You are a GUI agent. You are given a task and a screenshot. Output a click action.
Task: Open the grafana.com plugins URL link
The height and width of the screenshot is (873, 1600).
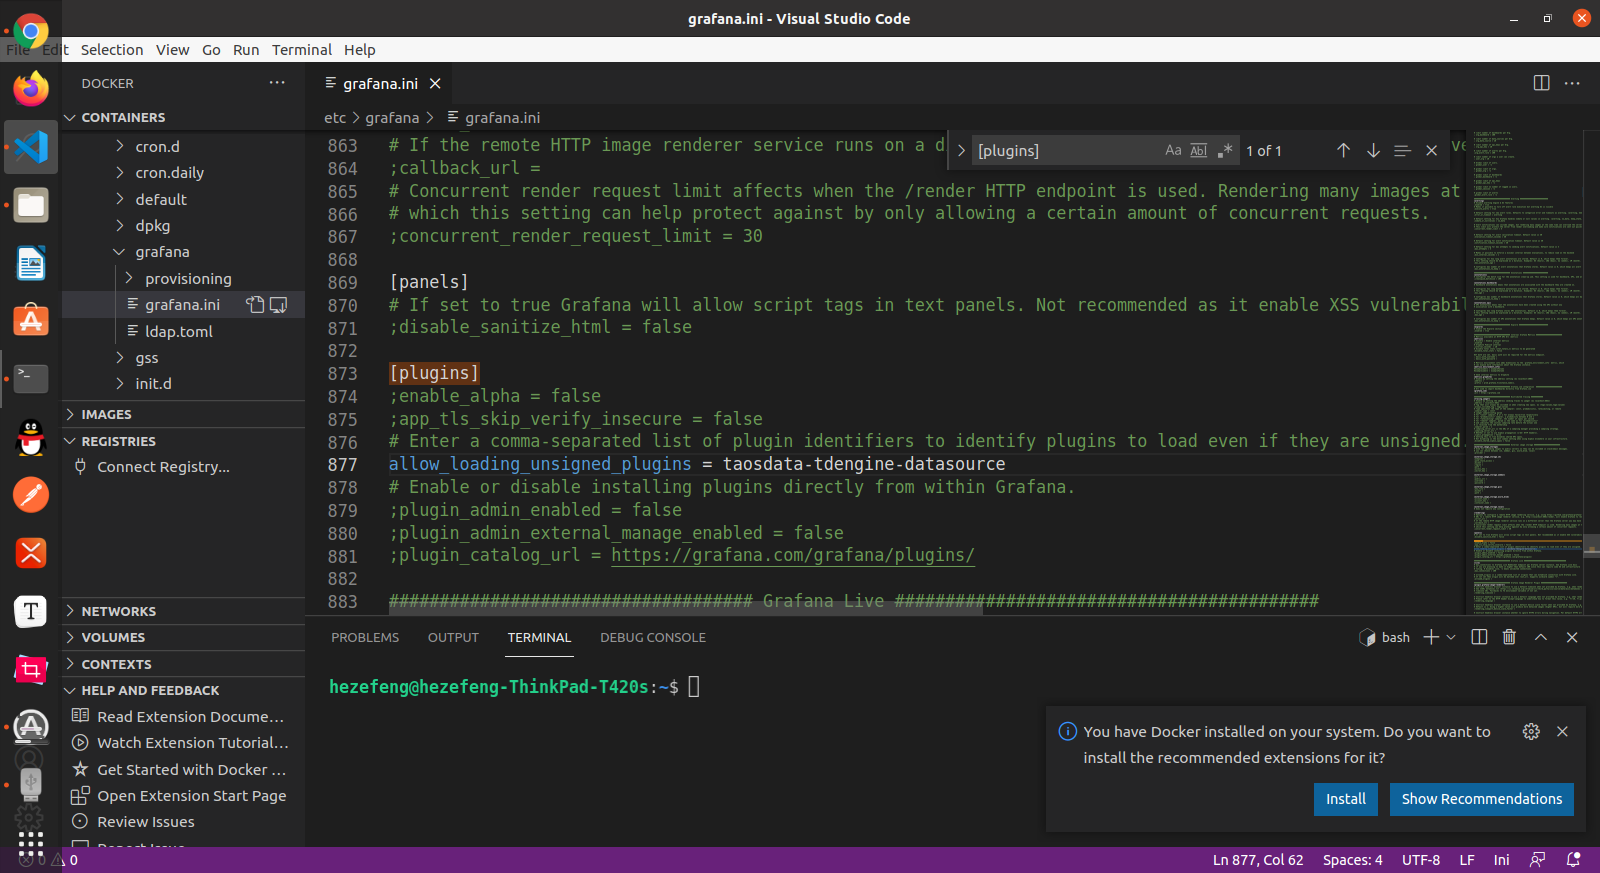(792, 555)
